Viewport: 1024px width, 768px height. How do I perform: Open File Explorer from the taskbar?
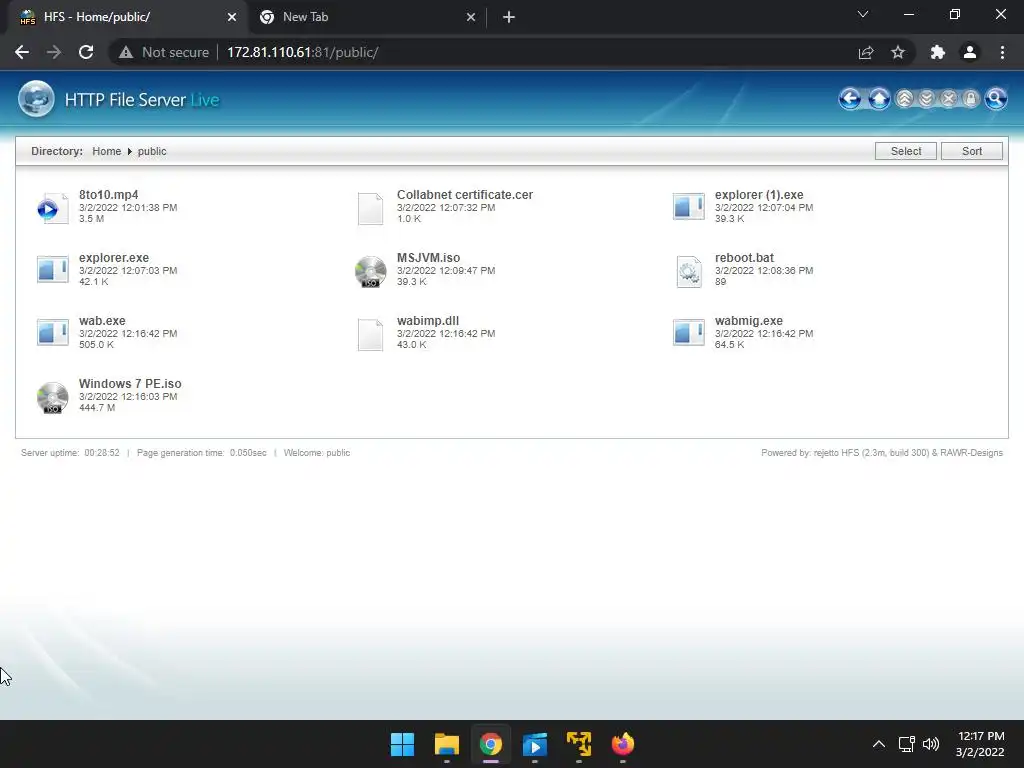(447, 744)
